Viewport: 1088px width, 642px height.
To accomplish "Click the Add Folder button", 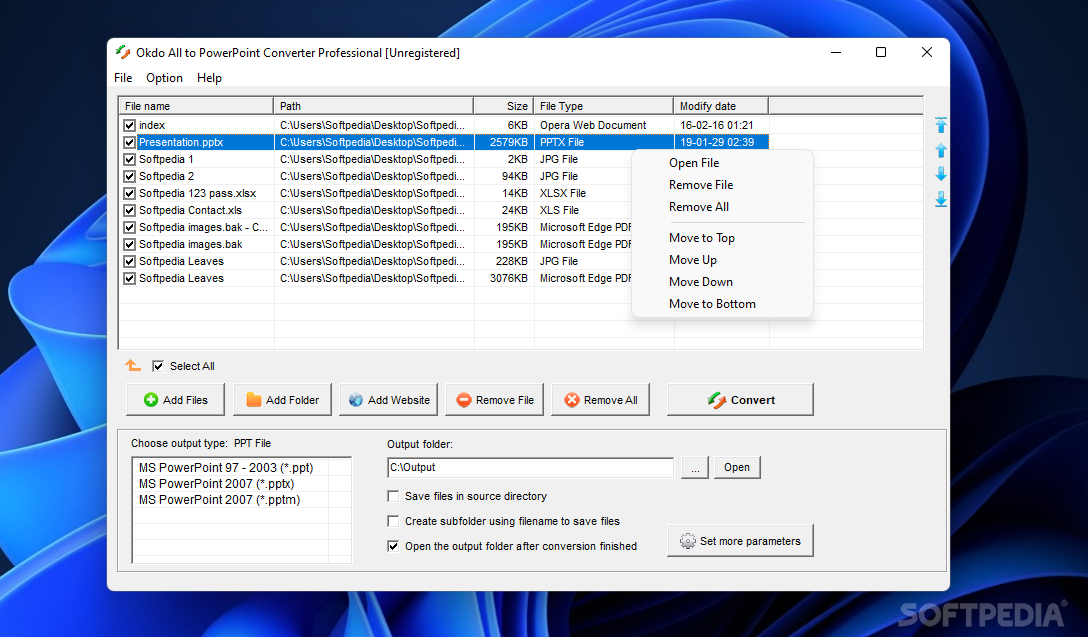I will click(x=282, y=400).
